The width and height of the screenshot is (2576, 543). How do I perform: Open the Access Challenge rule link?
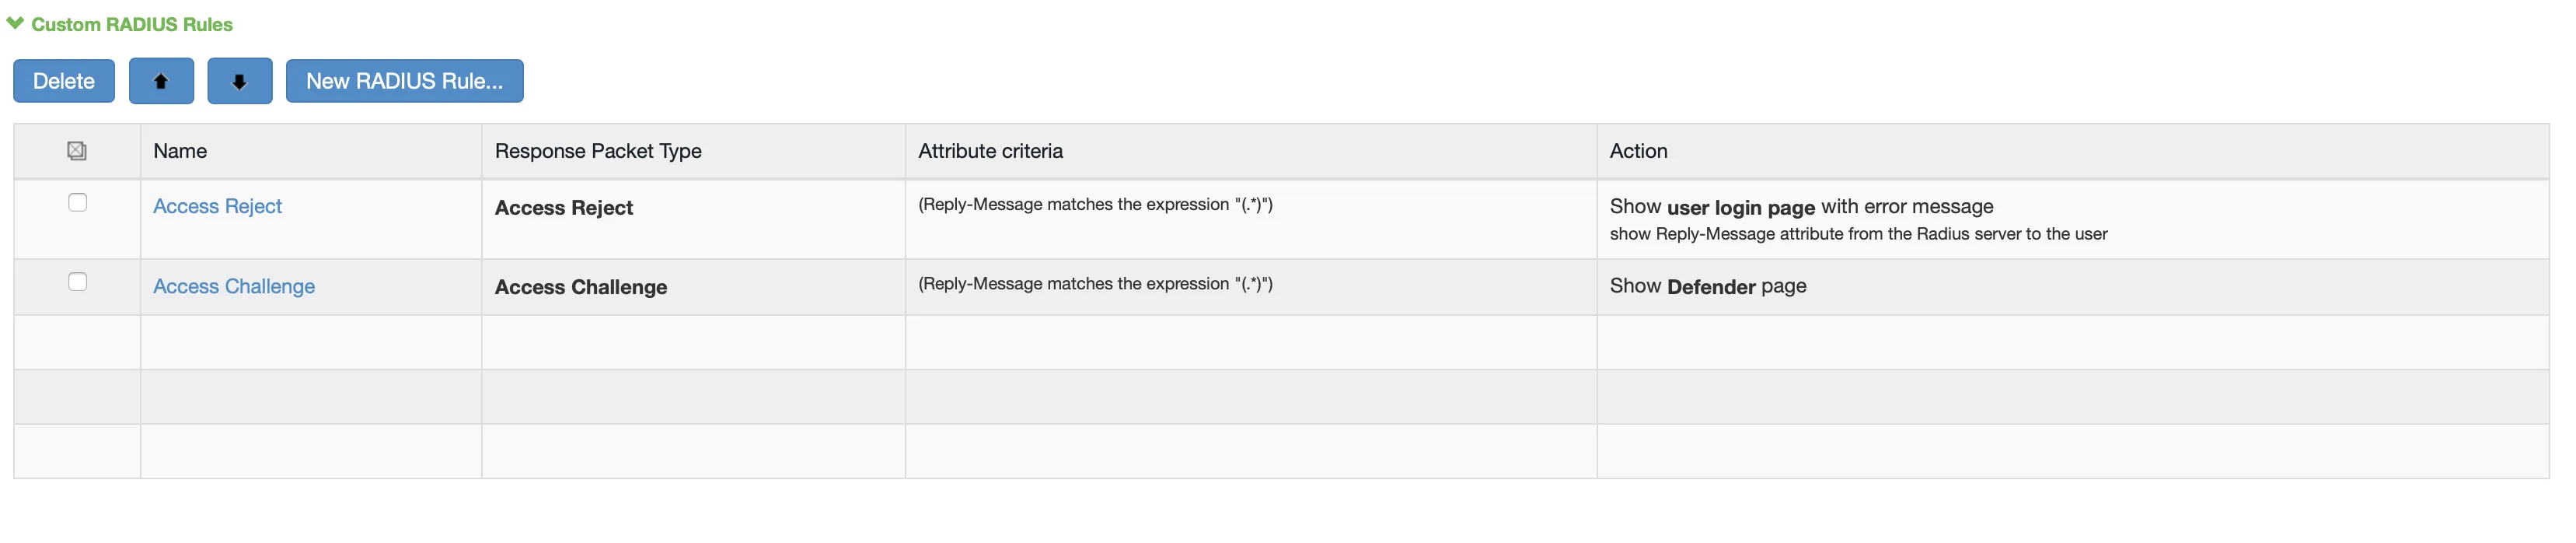pos(234,286)
